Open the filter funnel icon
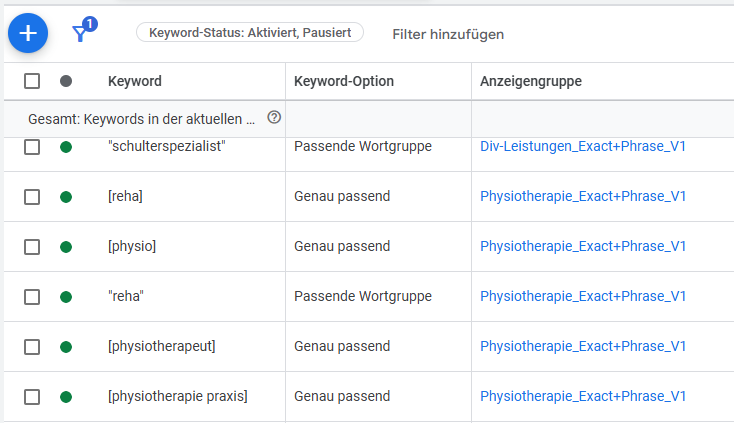 (81, 33)
